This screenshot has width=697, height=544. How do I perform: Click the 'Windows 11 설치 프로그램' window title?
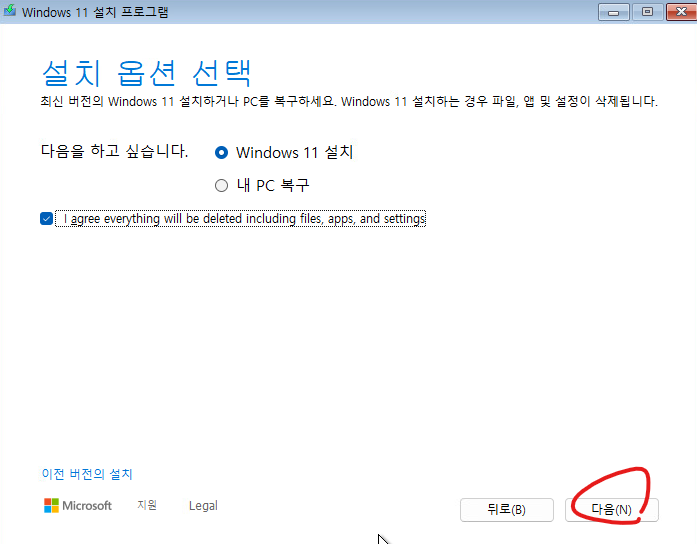tap(95, 12)
